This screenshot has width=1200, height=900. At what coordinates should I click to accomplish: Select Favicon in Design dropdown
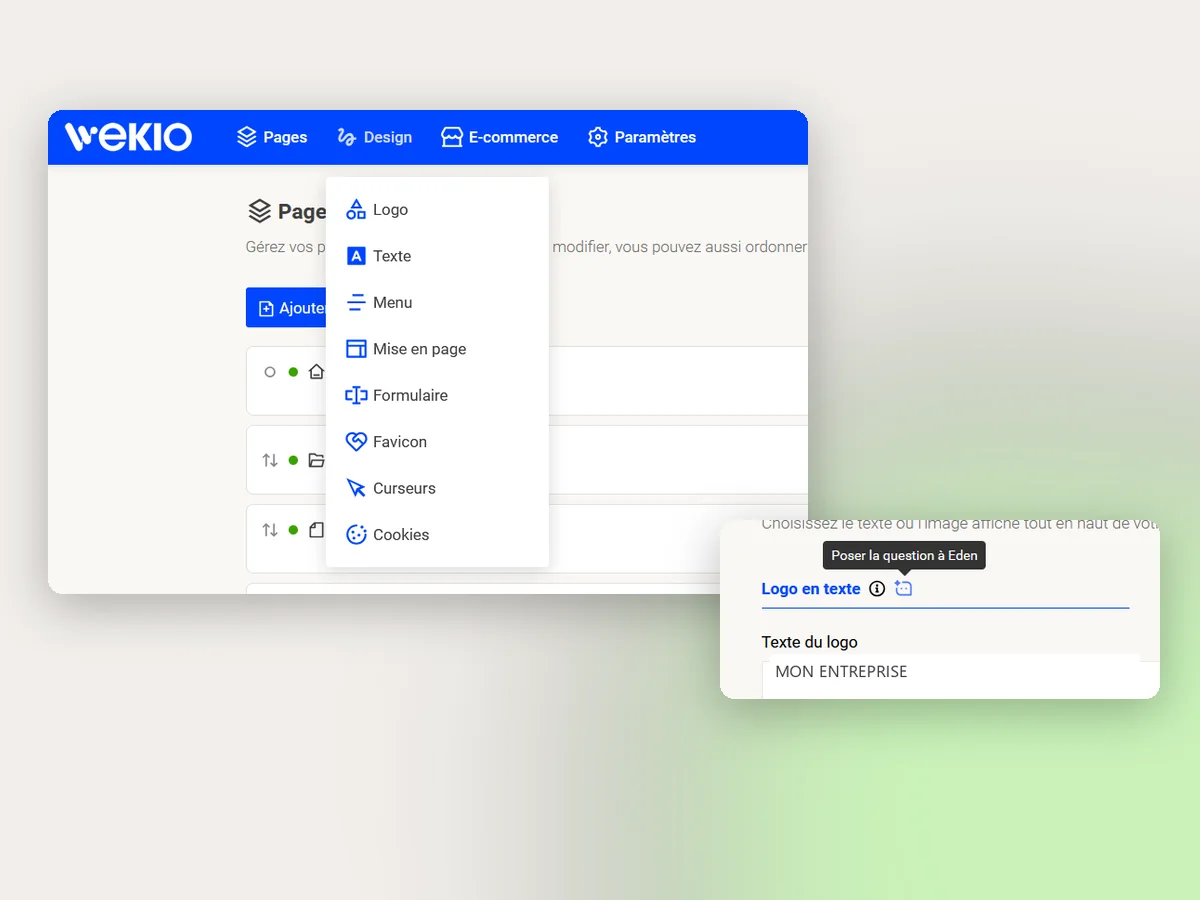437,442
